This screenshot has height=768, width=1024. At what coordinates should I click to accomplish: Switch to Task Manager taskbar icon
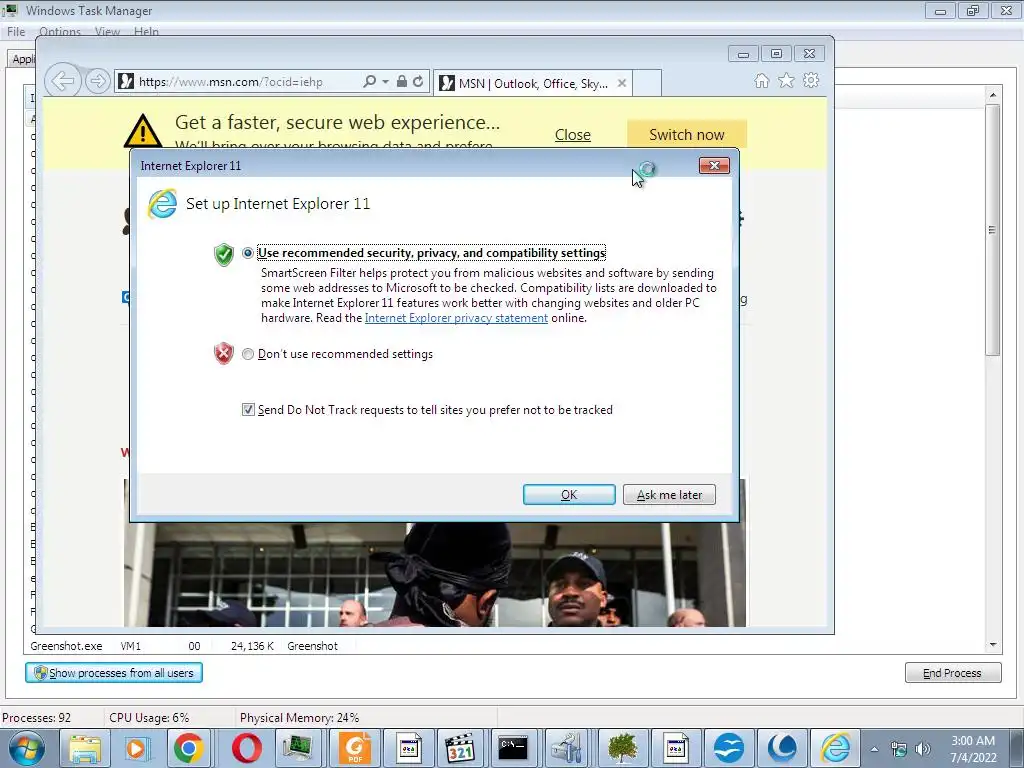[298, 748]
